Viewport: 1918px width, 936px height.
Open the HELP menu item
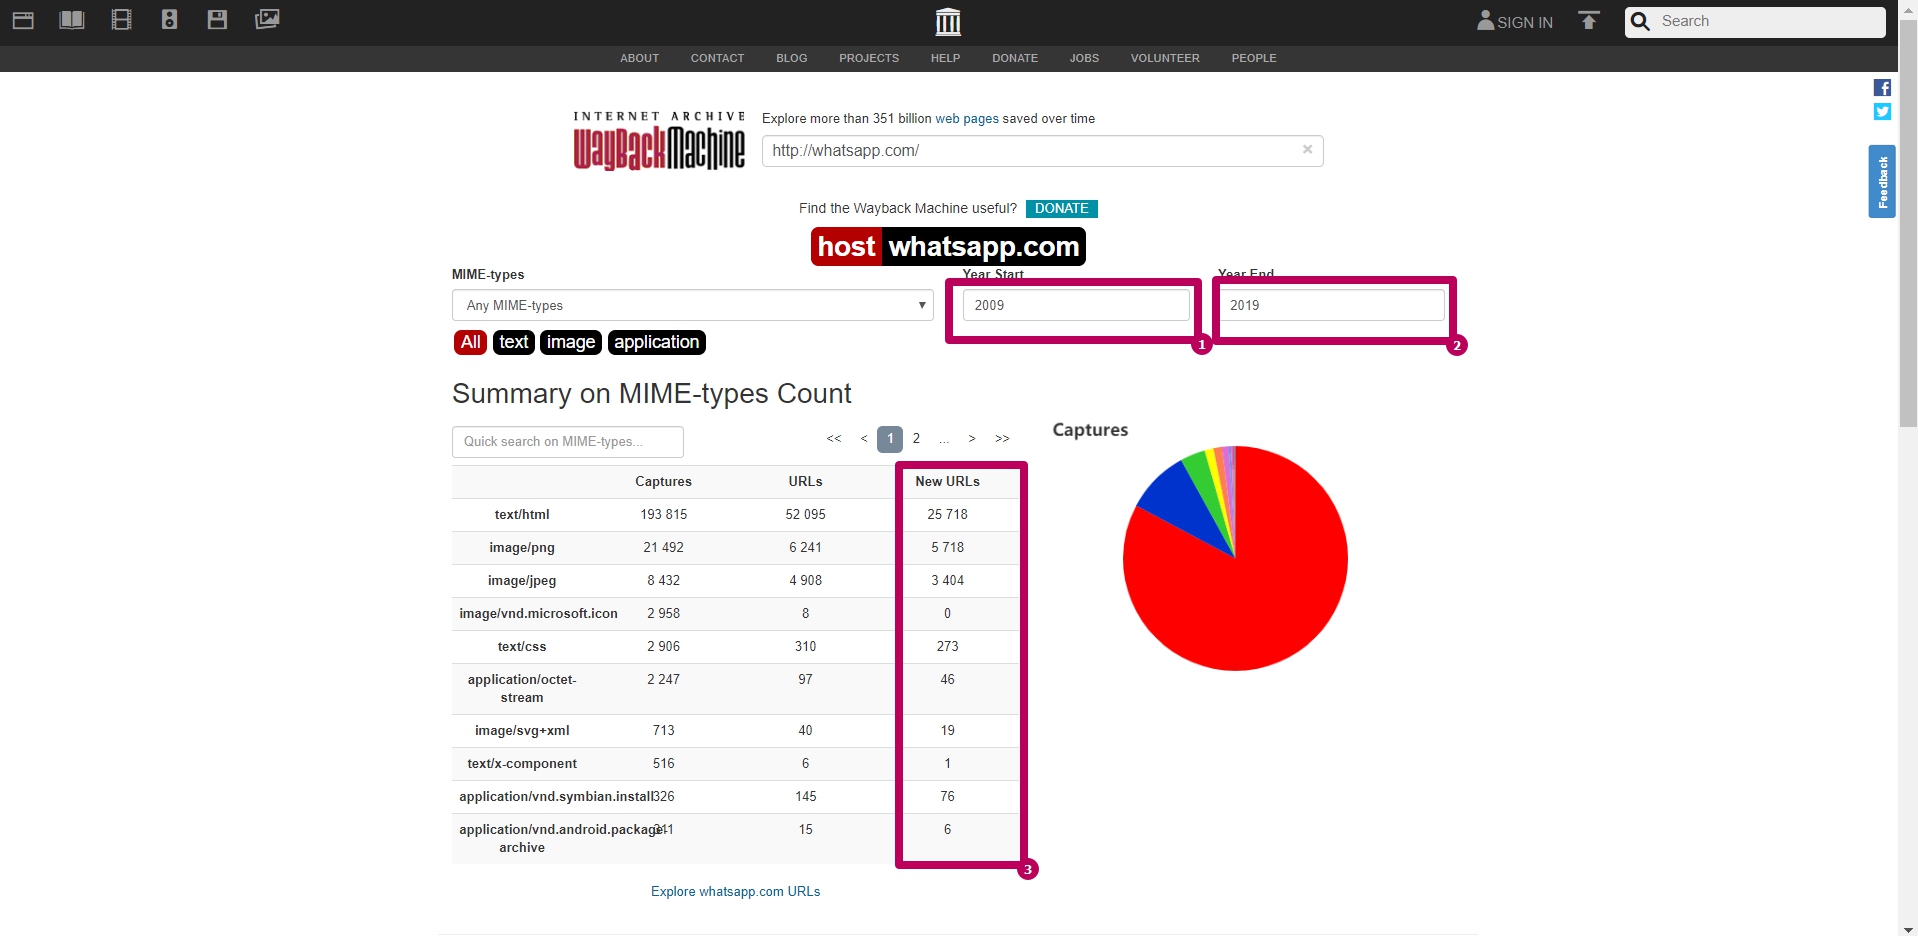click(x=945, y=58)
